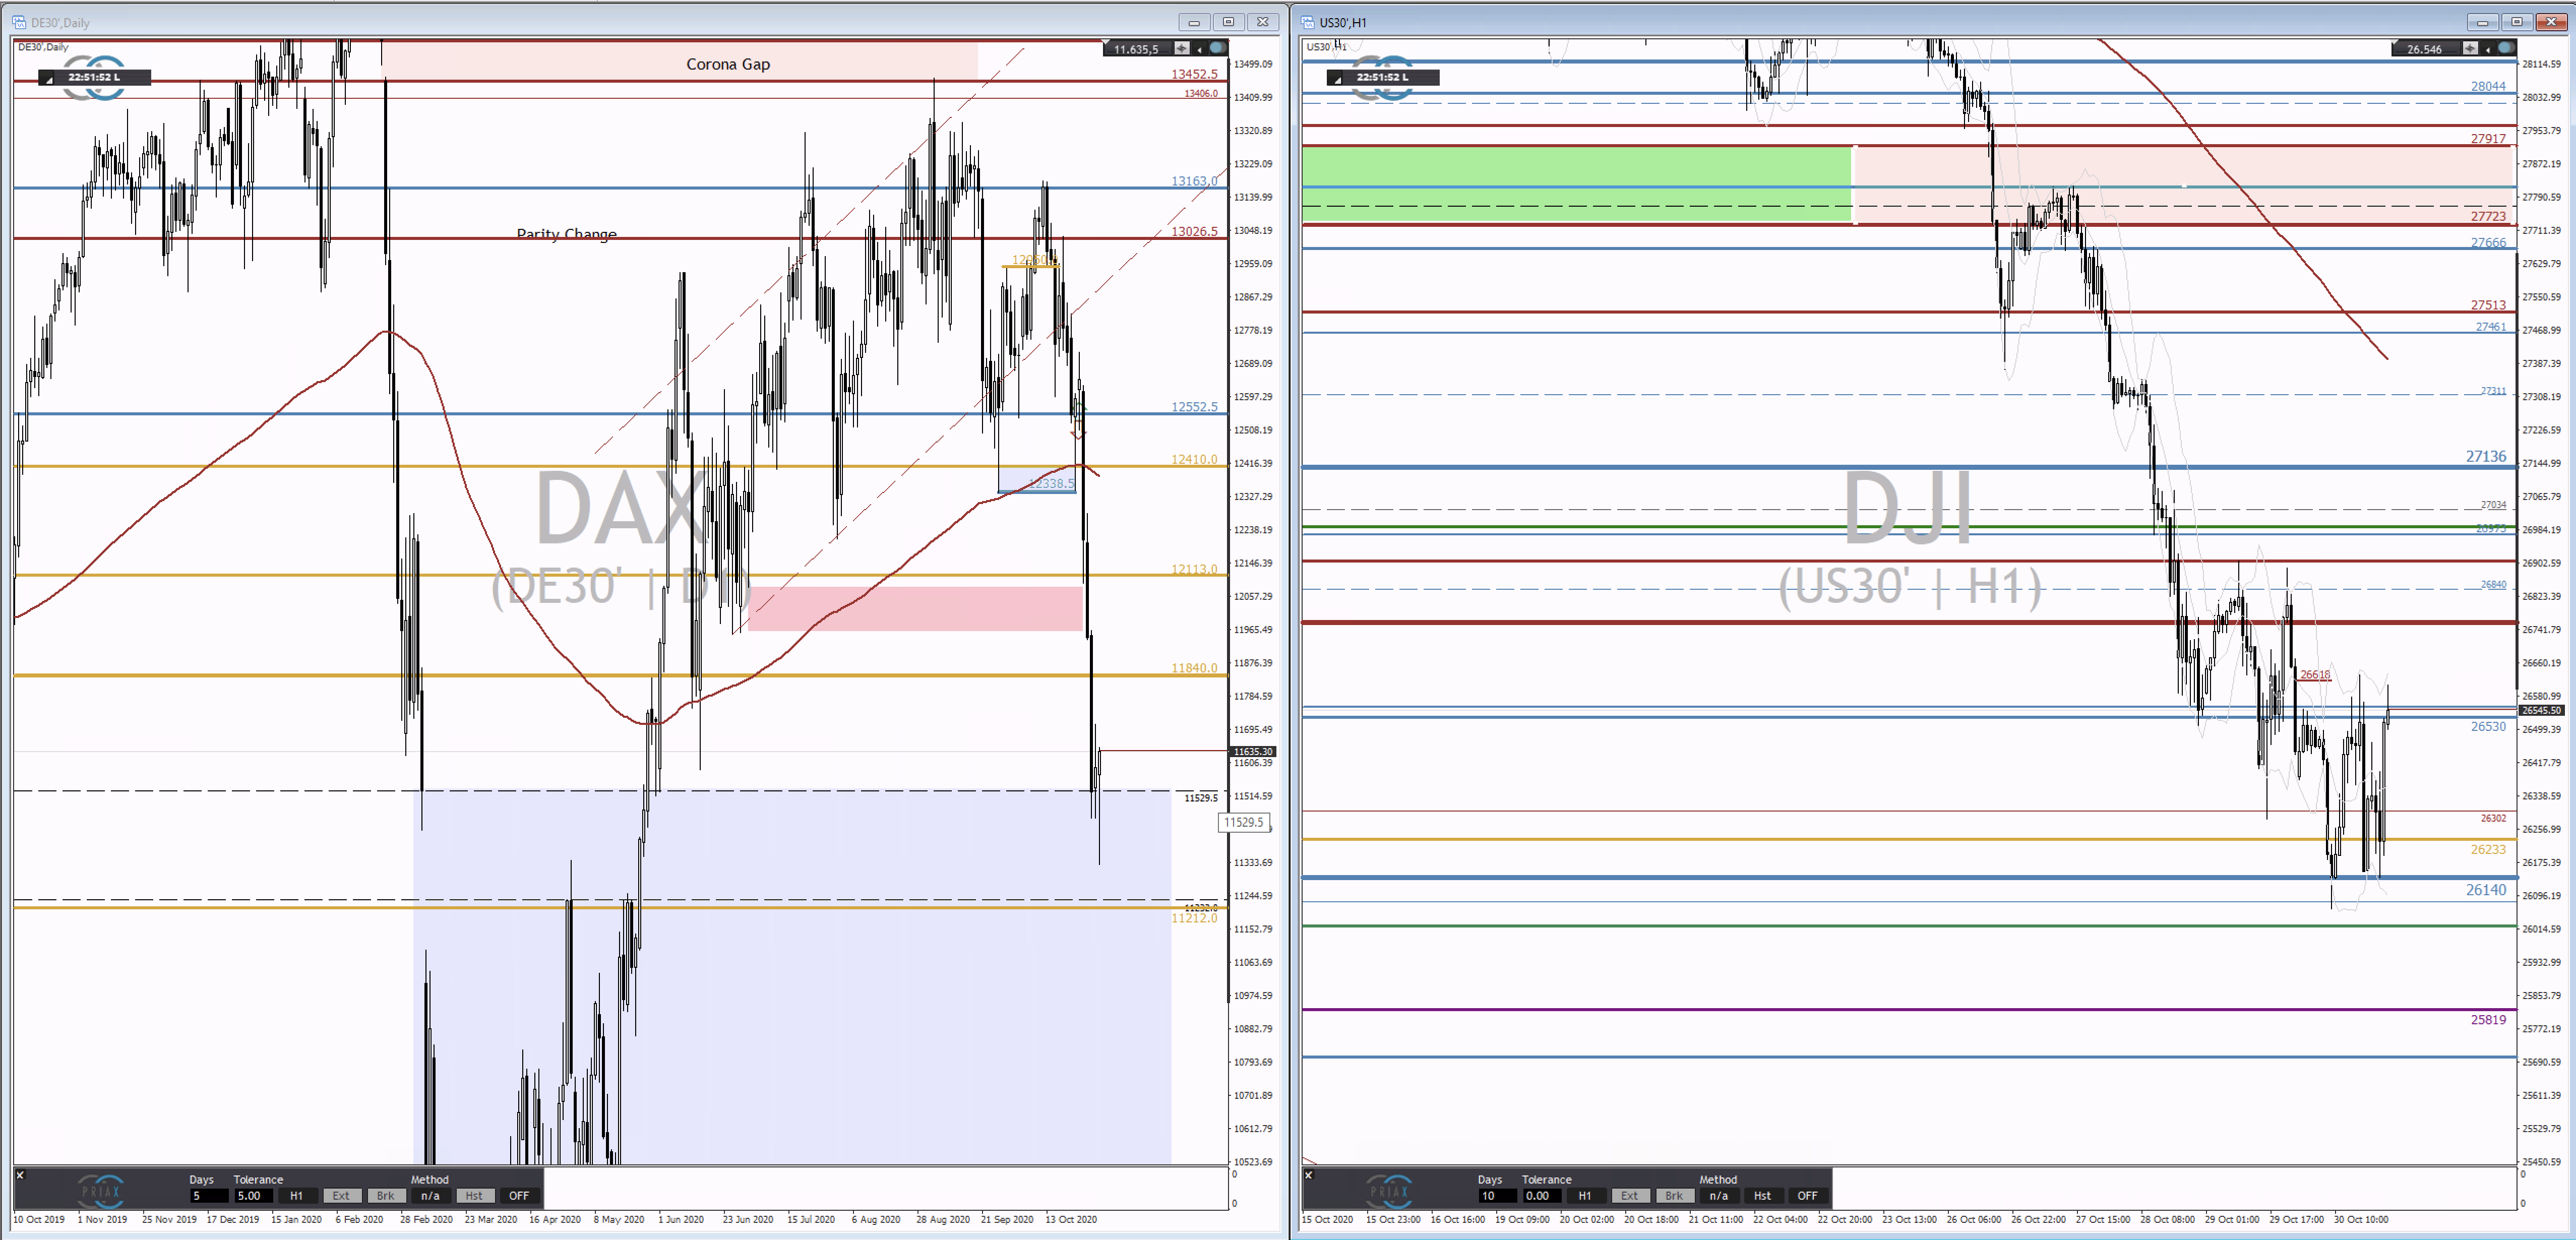The image size is (2576, 1240).
Task: Click the Tolerance field showing 0.00 in US30 panel
Action: click(x=1543, y=1196)
